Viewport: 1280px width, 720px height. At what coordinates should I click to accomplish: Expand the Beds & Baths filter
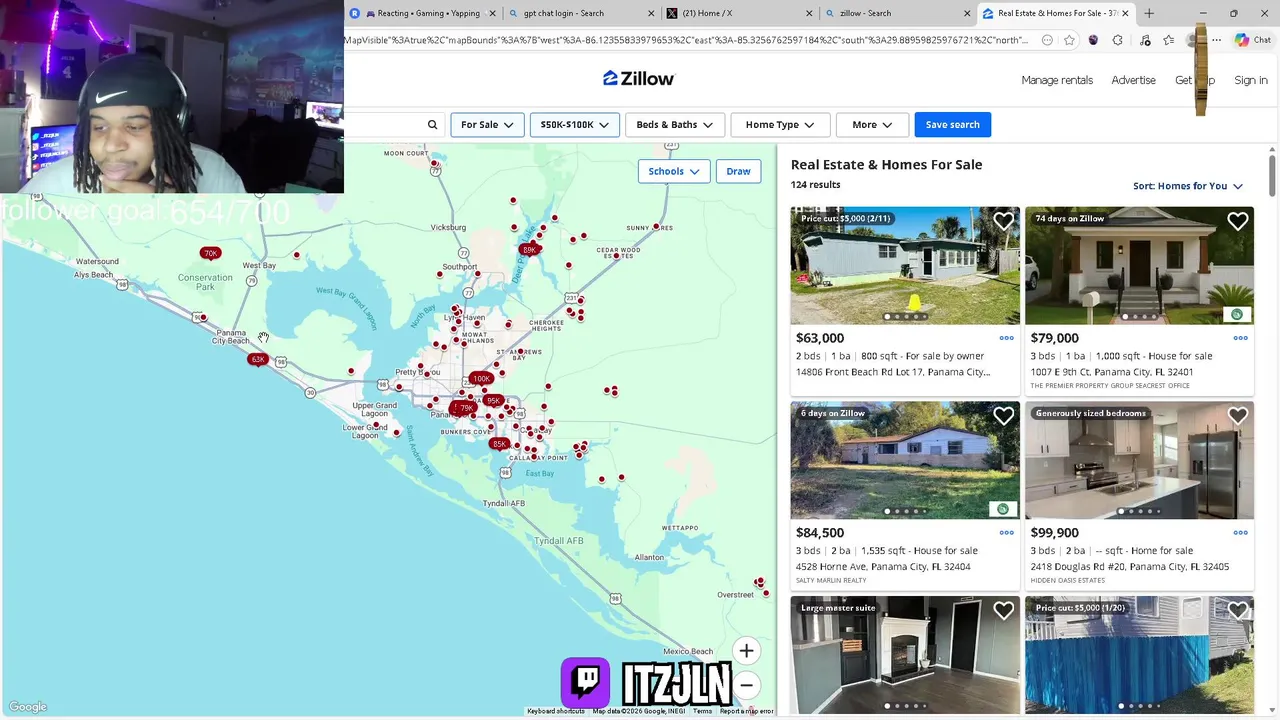tap(674, 125)
